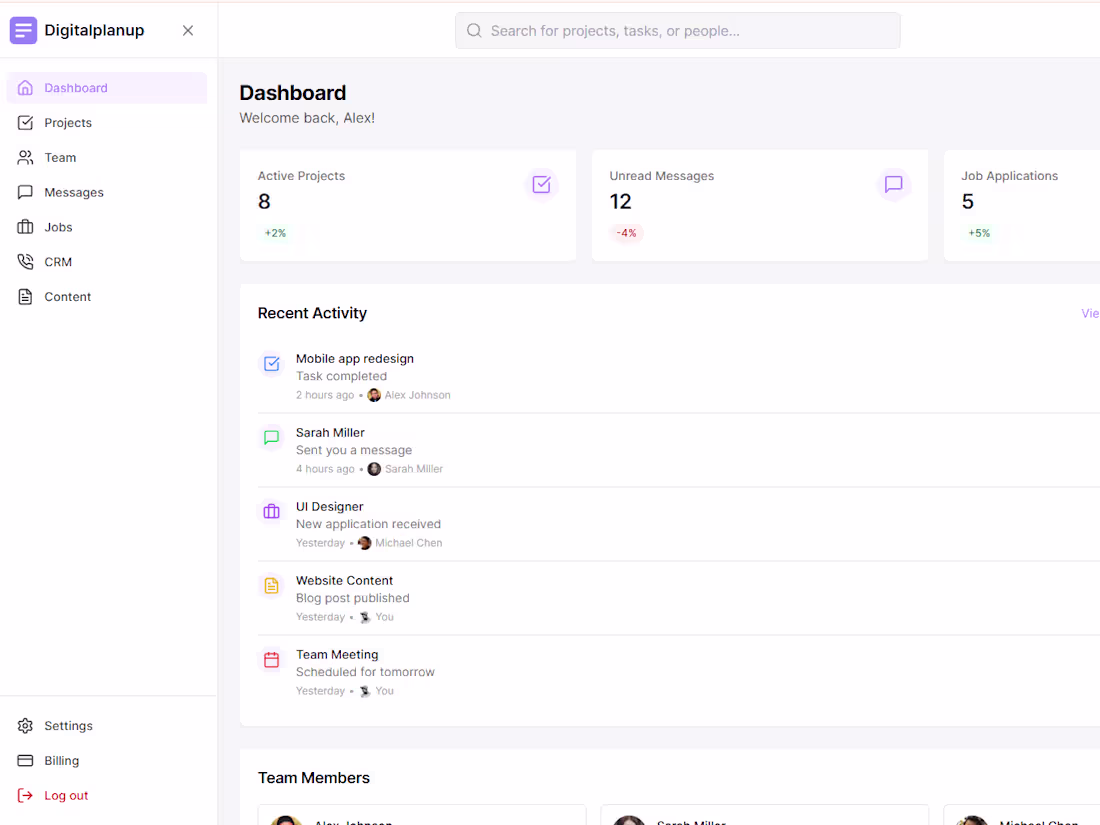Viewport: 1100px width, 825px height.
Task: Click the Projects checkmark icon in sidebar
Action: [x=25, y=123]
